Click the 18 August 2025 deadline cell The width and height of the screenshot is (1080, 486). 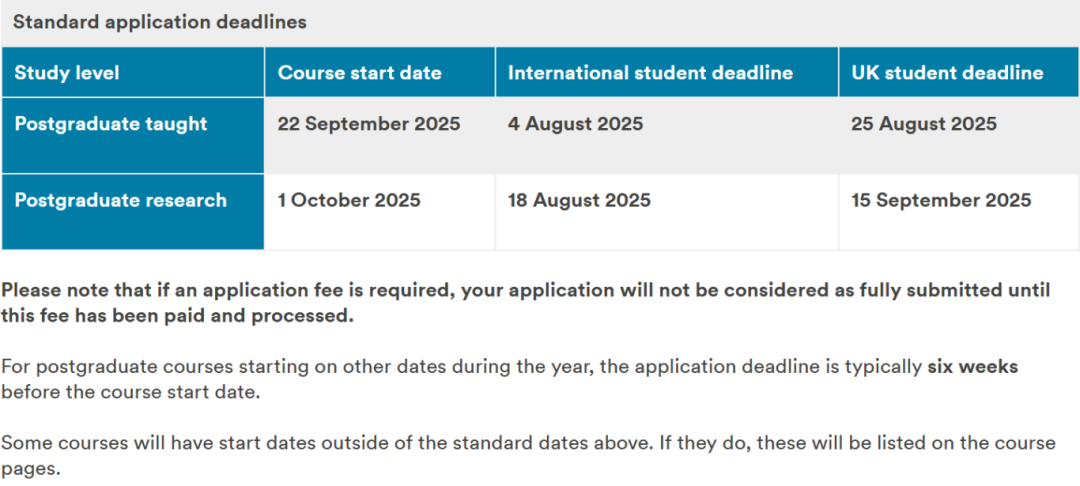(x=579, y=200)
